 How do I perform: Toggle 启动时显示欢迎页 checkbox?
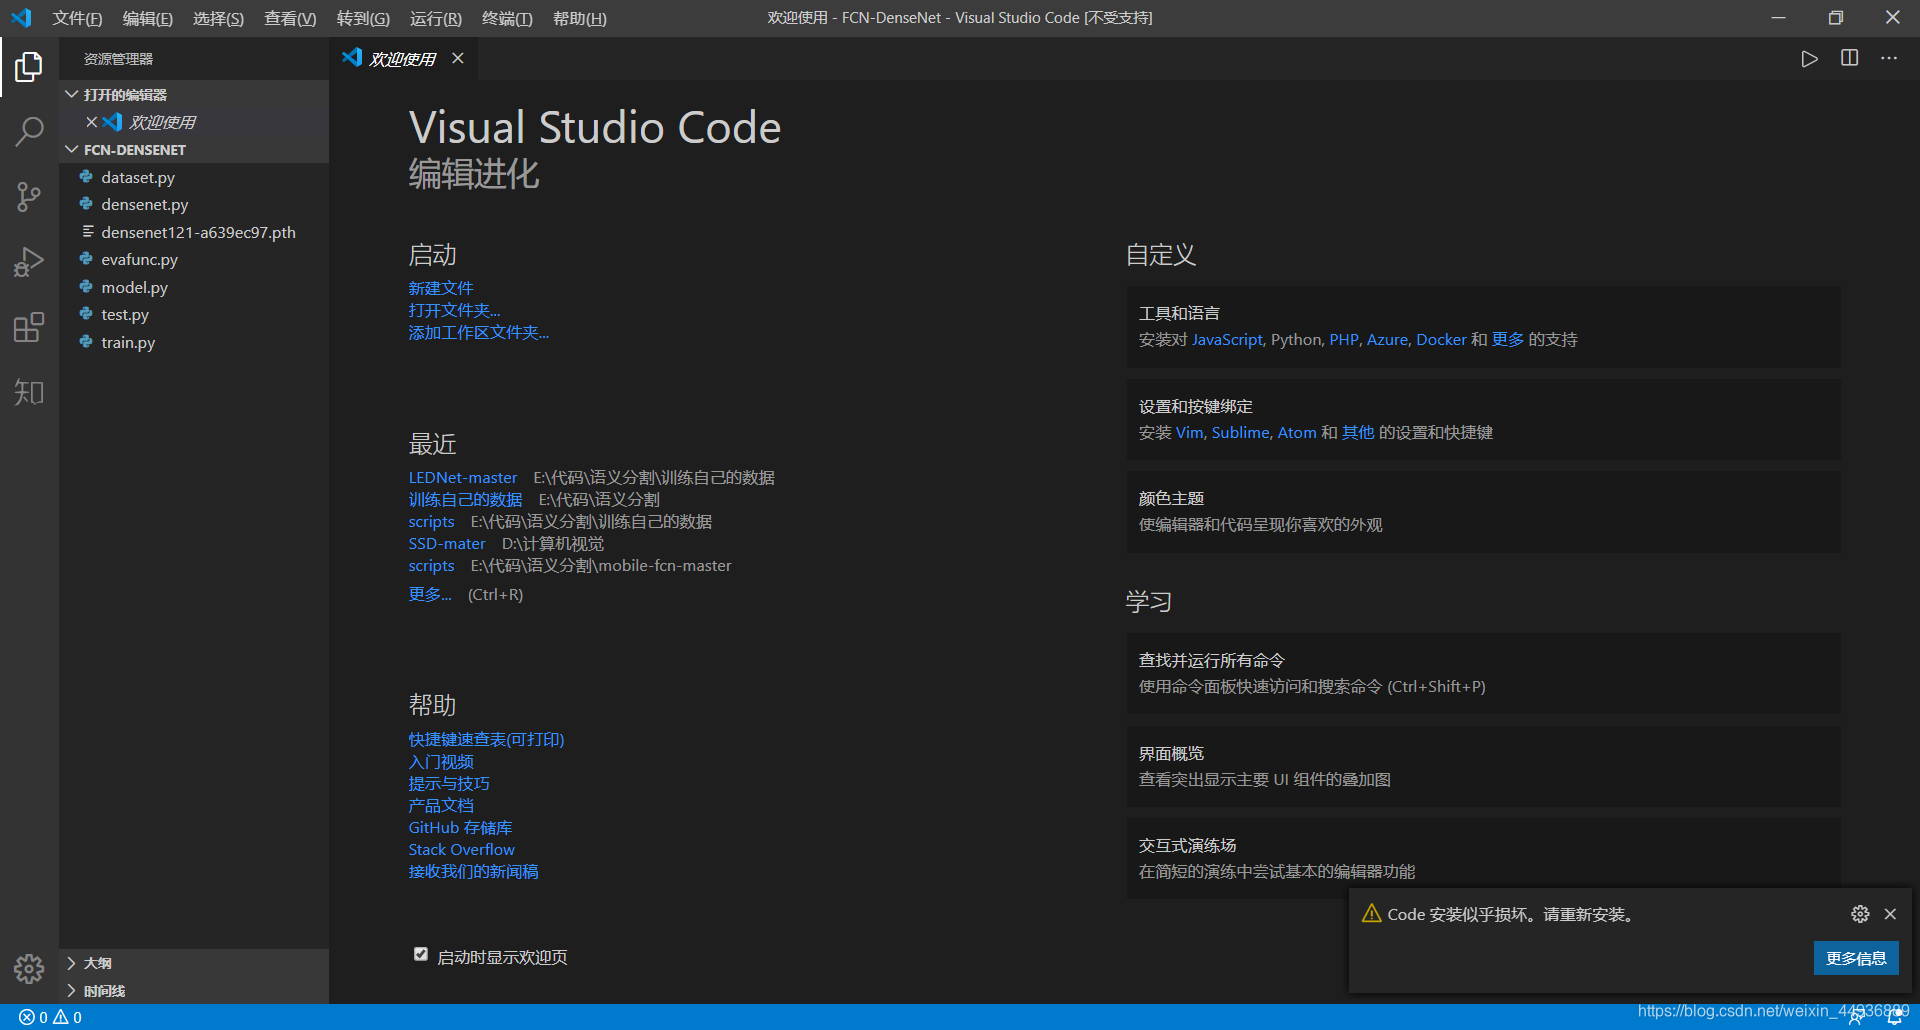[421, 954]
